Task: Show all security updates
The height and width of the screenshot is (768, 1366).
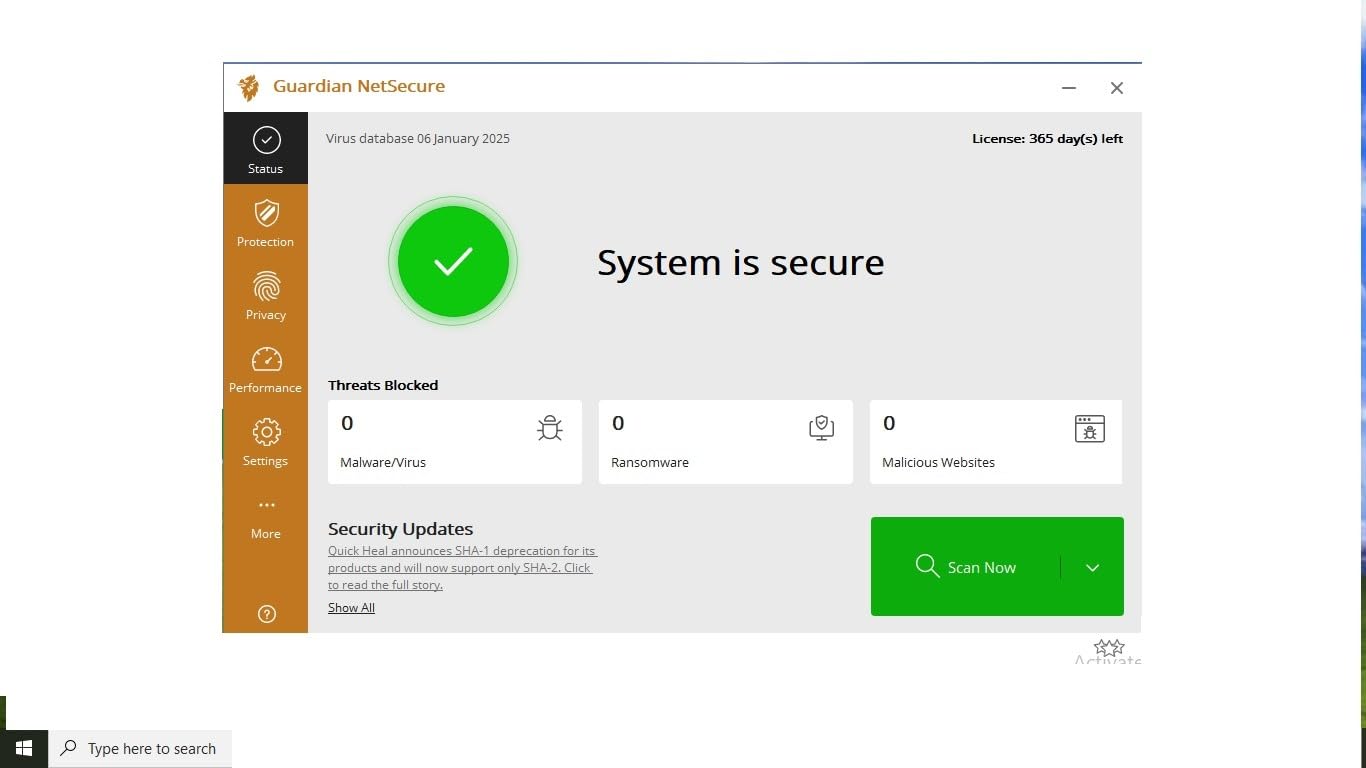Action: 351,607
